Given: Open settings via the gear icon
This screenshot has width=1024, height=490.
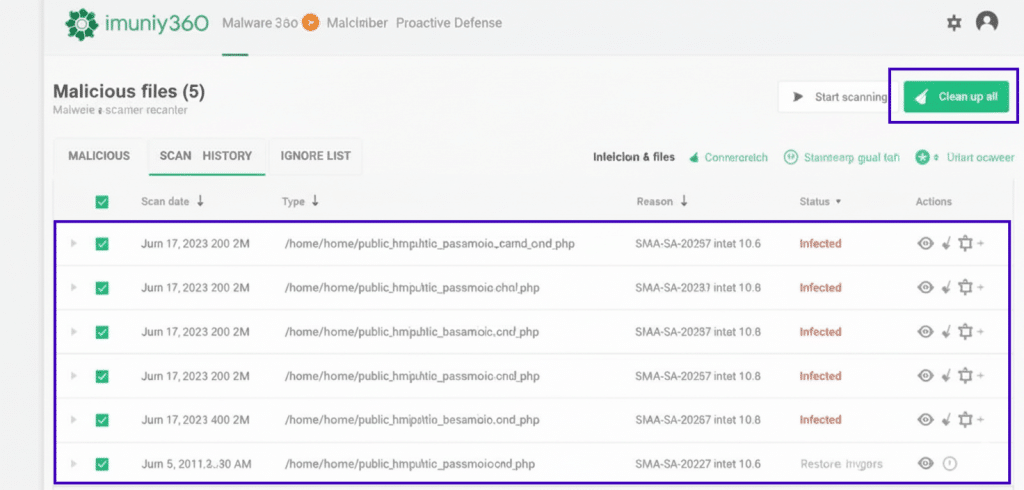Looking at the screenshot, I should (x=953, y=23).
